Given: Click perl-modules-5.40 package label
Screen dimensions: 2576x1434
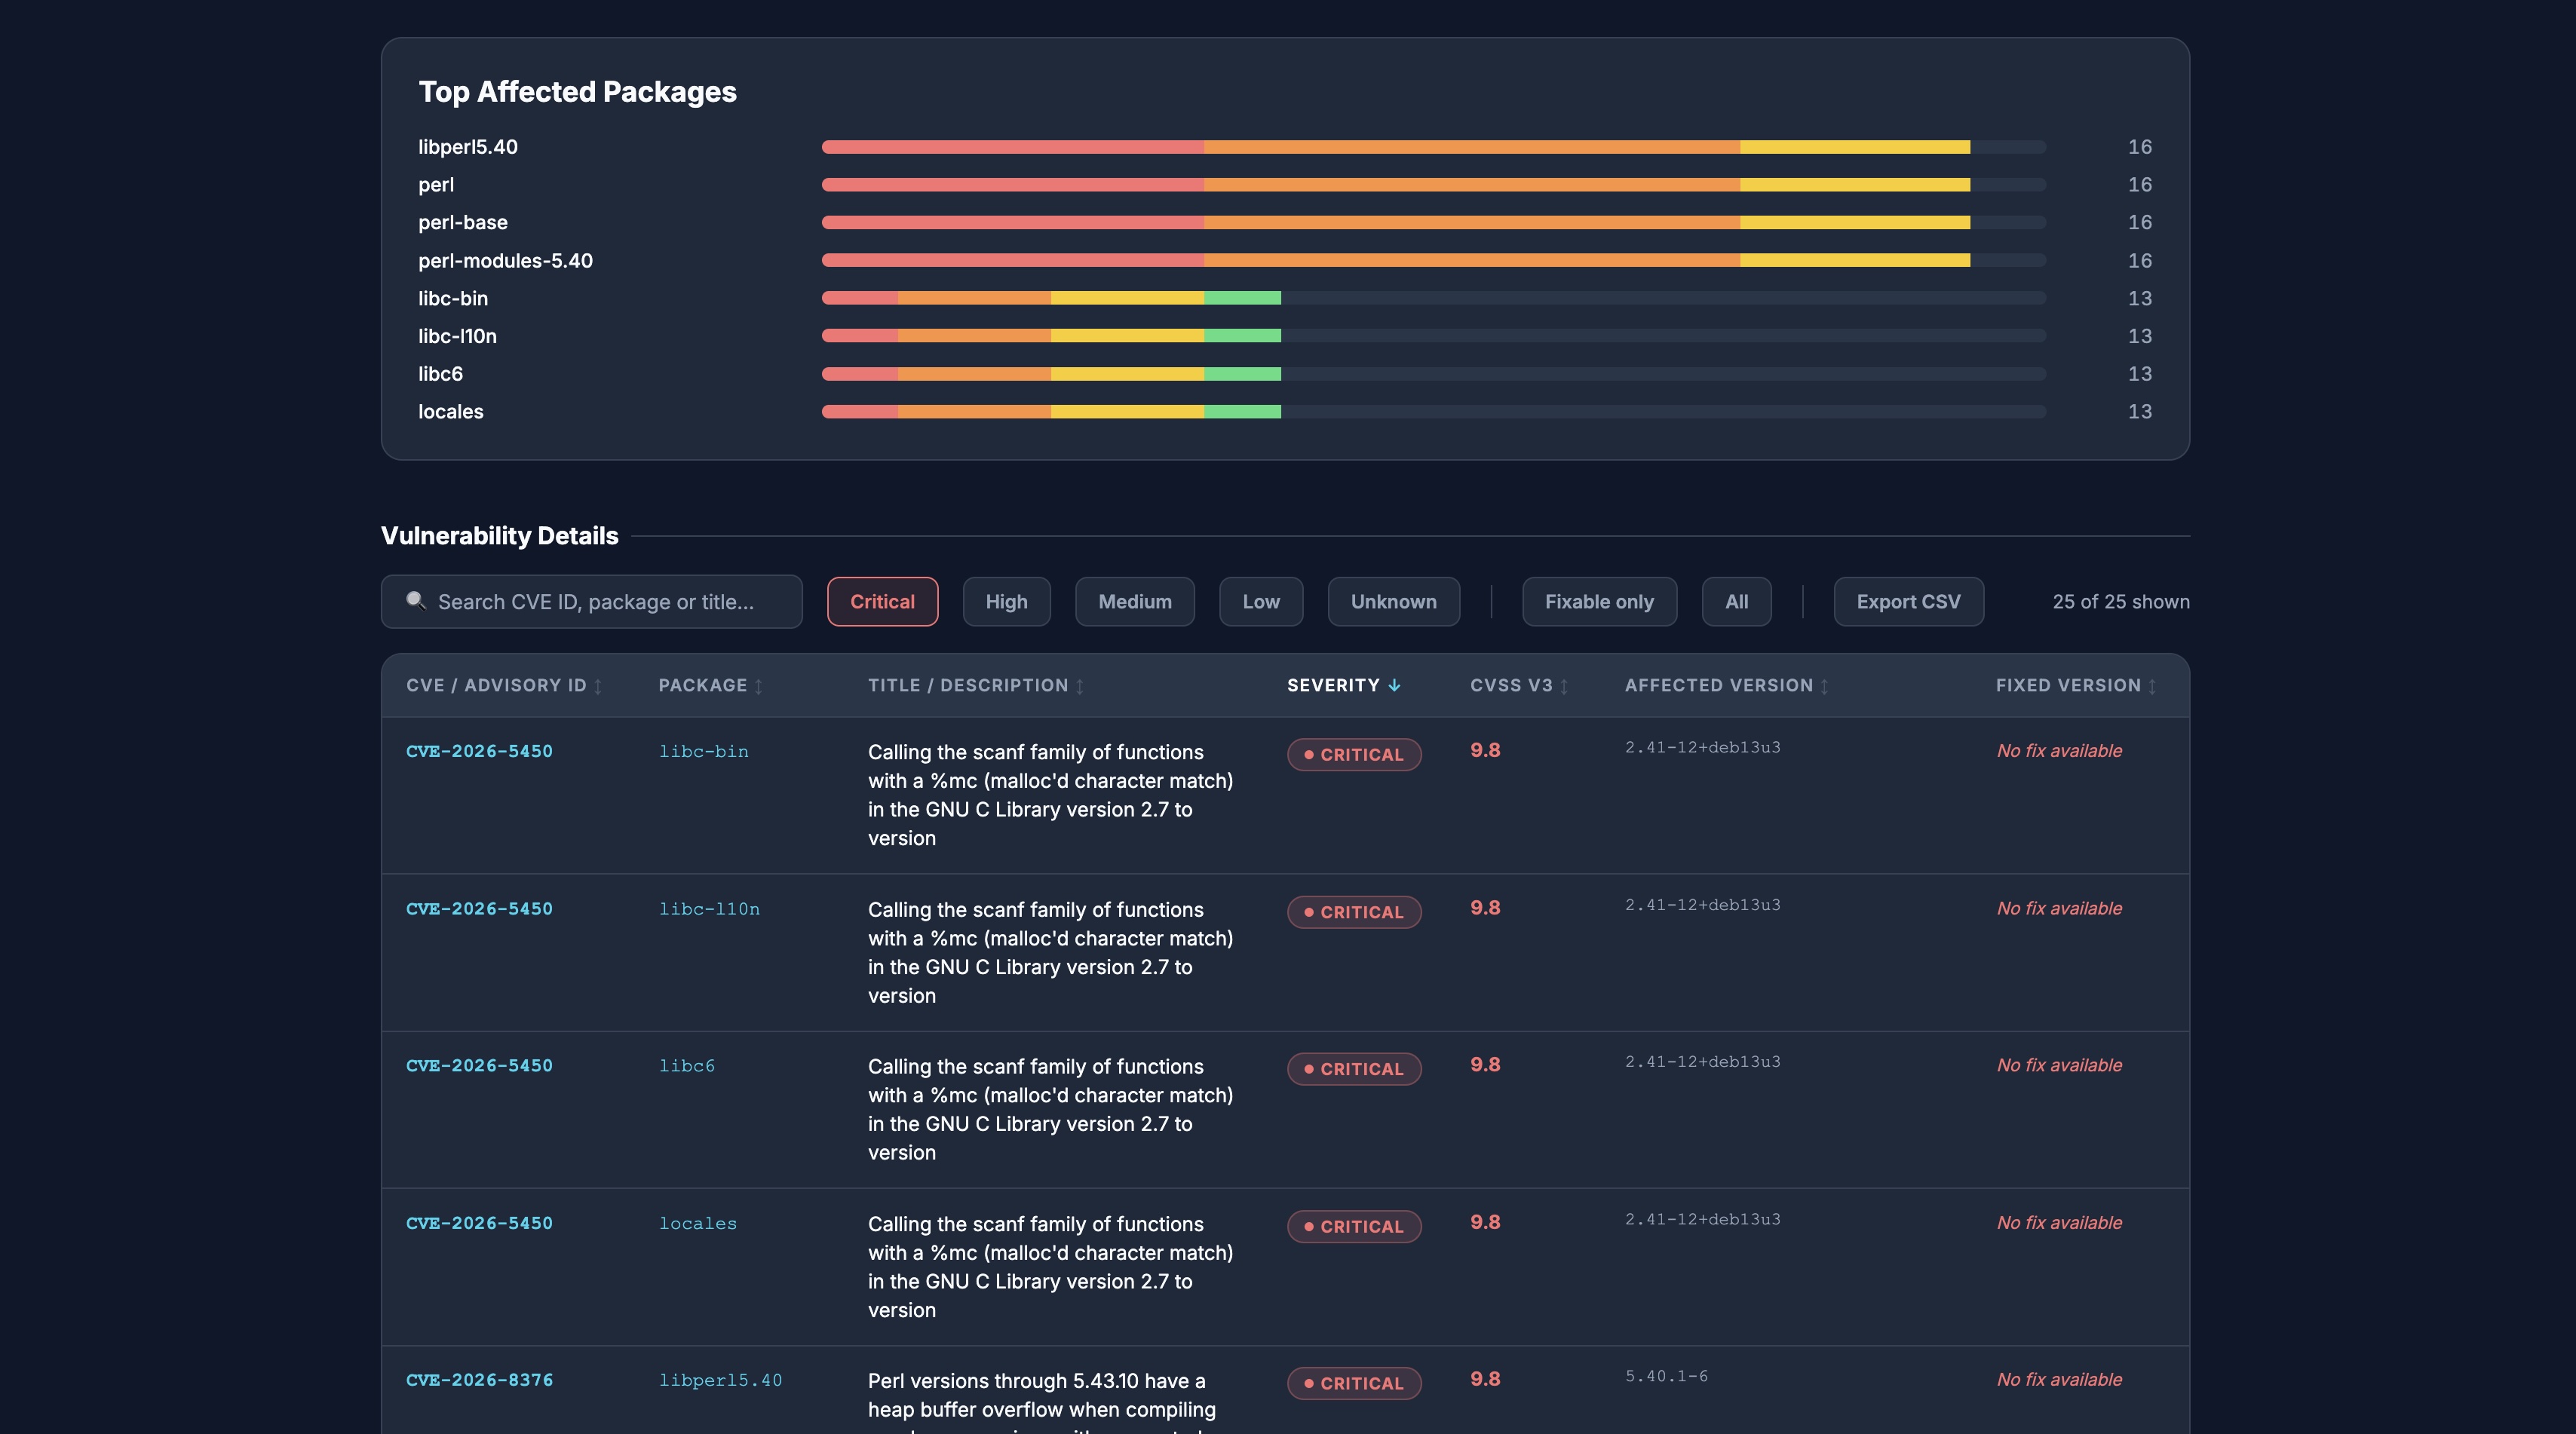Looking at the screenshot, I should pos(505,260).
